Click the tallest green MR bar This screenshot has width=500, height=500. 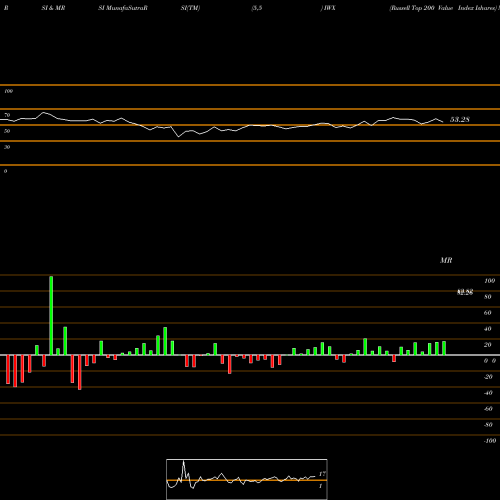[x=51, y=315]
